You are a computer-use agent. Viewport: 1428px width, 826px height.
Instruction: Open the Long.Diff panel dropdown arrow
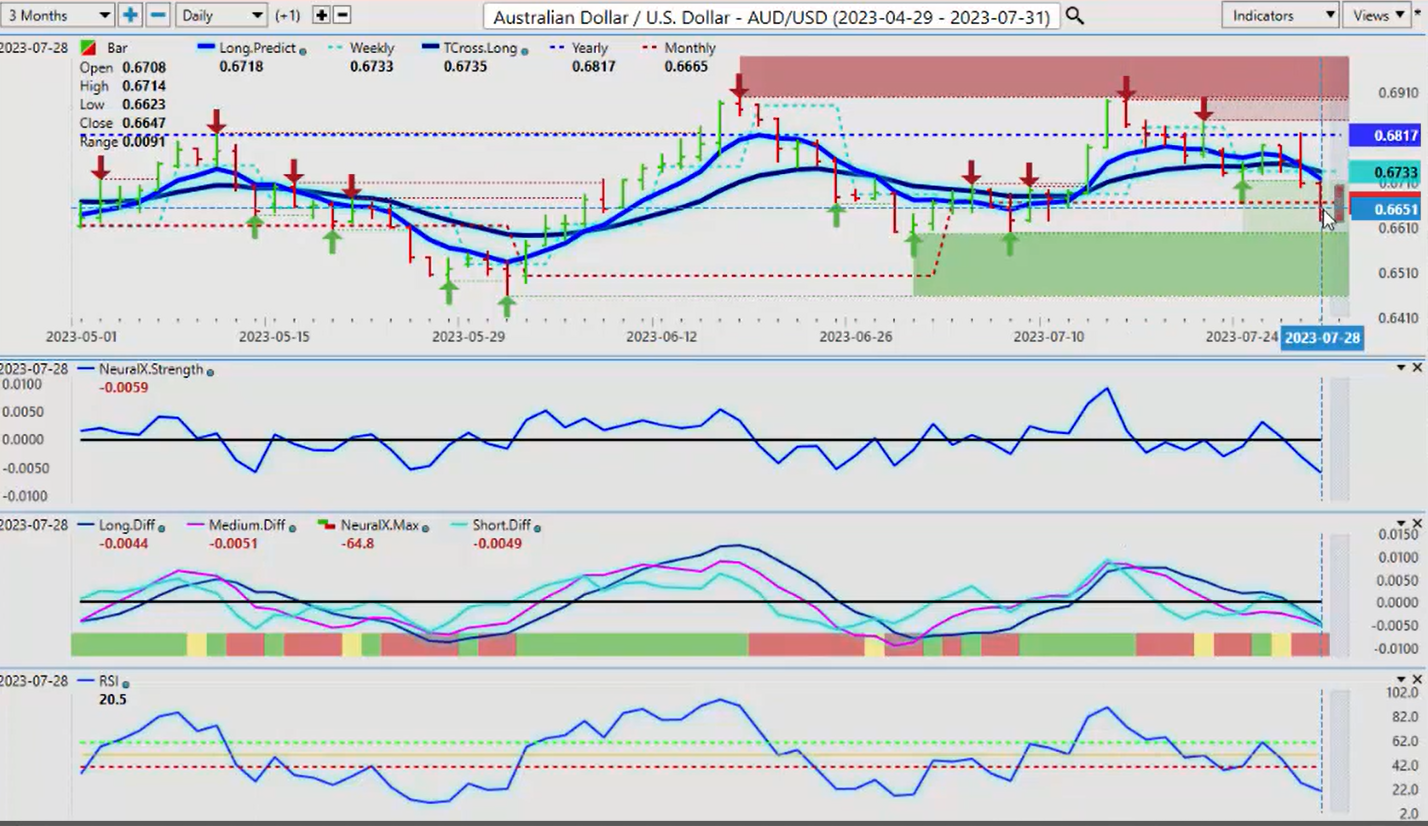click(x=1401, y=525)
